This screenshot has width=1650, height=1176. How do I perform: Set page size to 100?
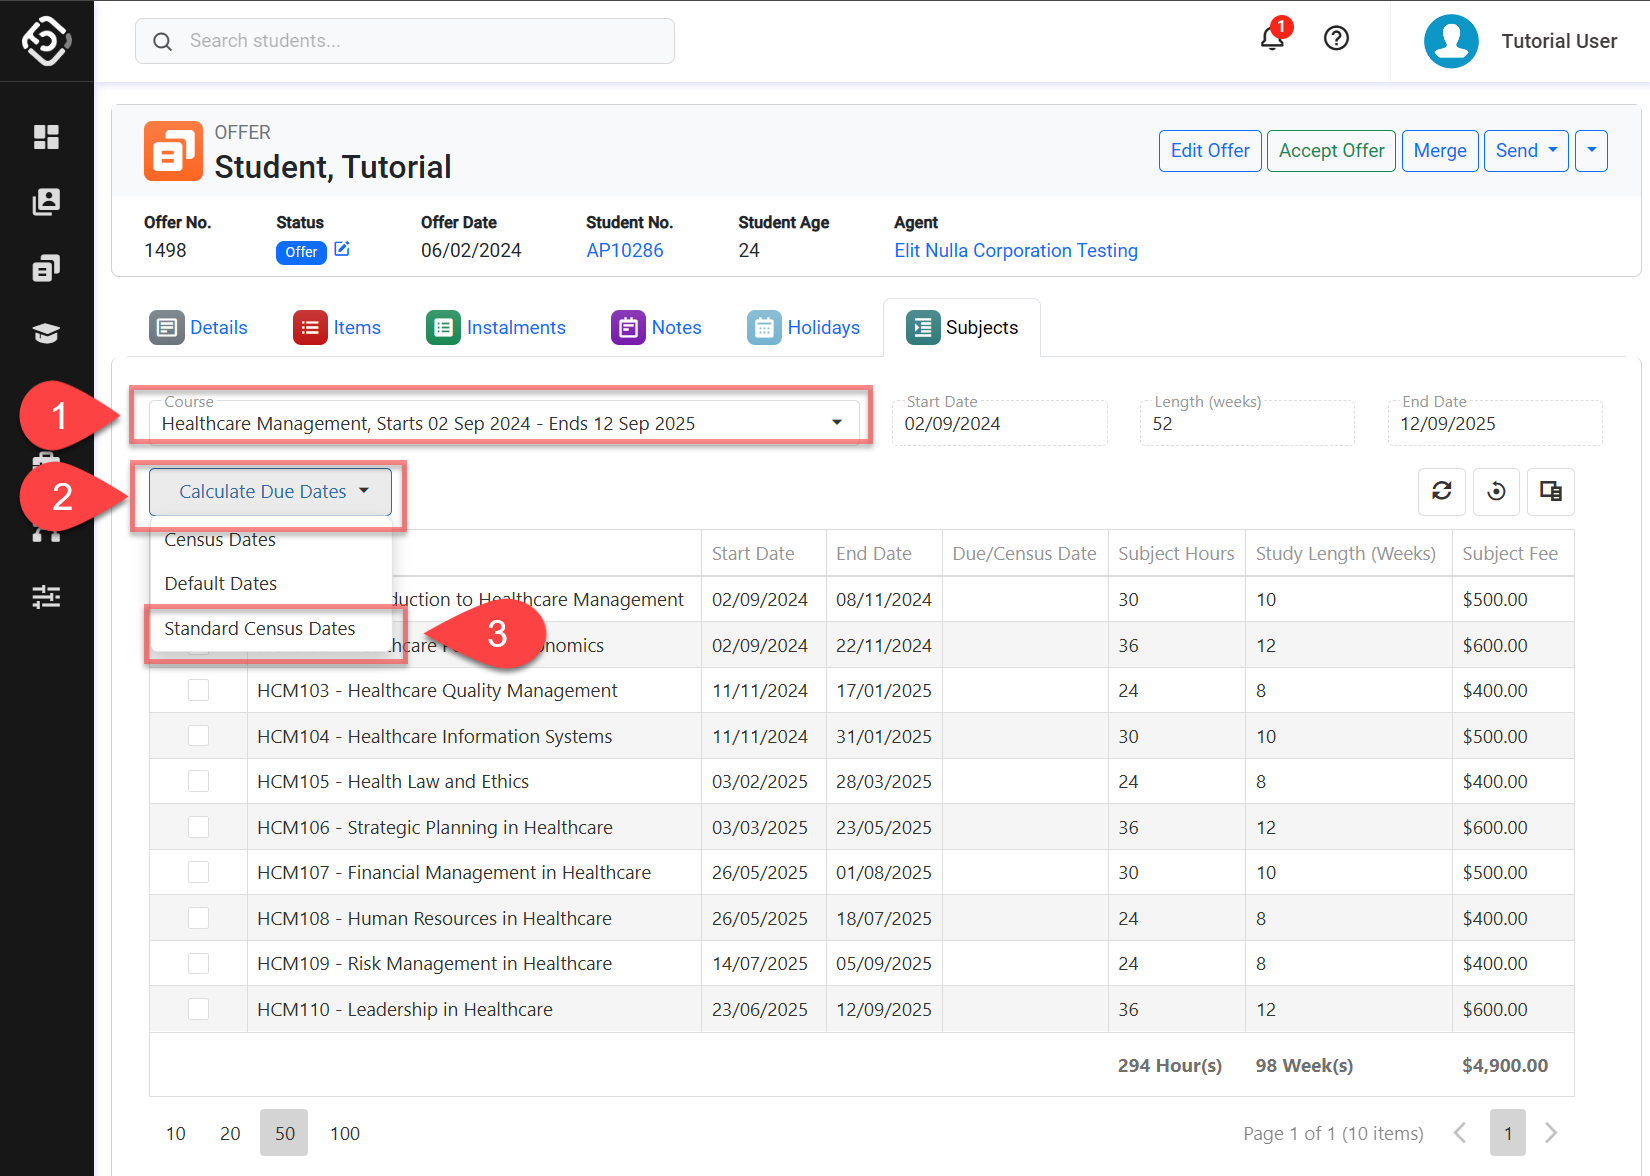pyautogui.click(x=345, y=1133)
